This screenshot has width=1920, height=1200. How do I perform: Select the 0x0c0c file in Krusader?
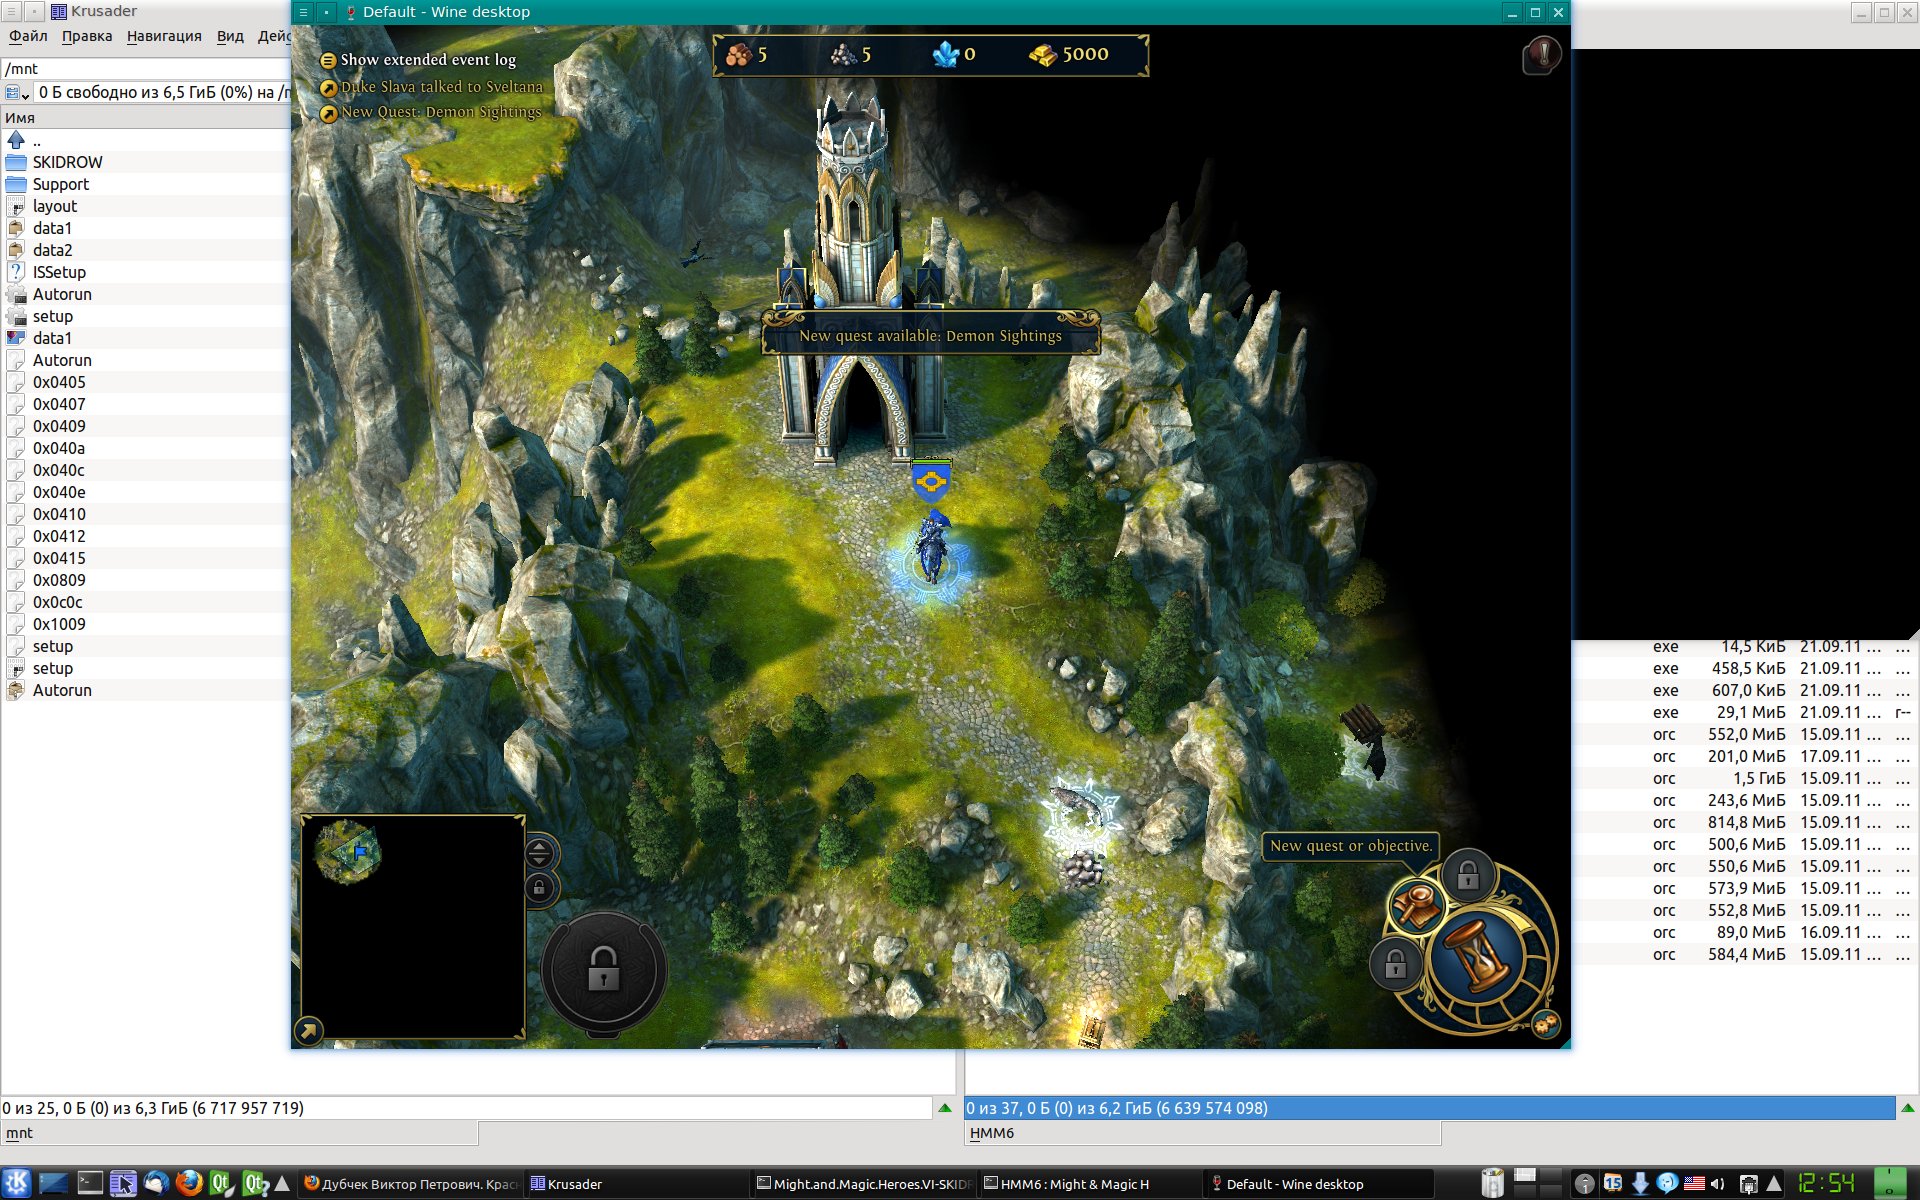(146, 602)
